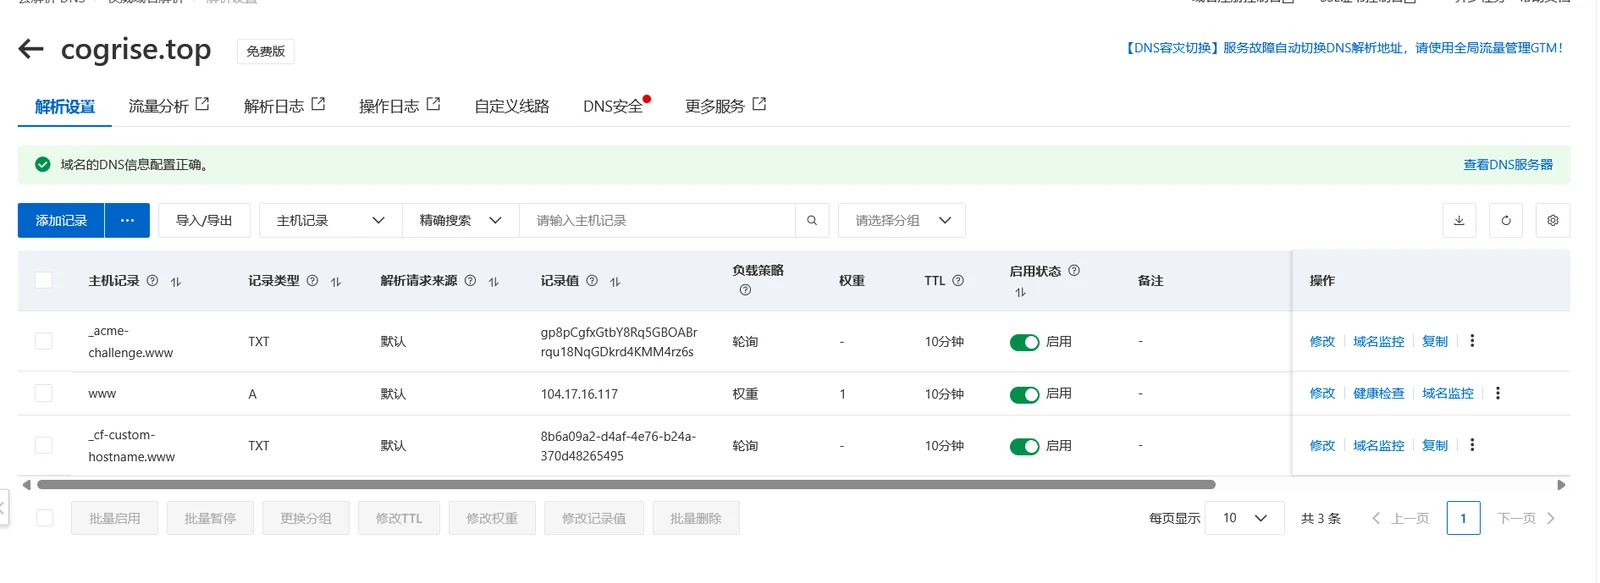The image size is (1600, 583).
Task: Click page number 1 in pagination
Action: 1463,518
